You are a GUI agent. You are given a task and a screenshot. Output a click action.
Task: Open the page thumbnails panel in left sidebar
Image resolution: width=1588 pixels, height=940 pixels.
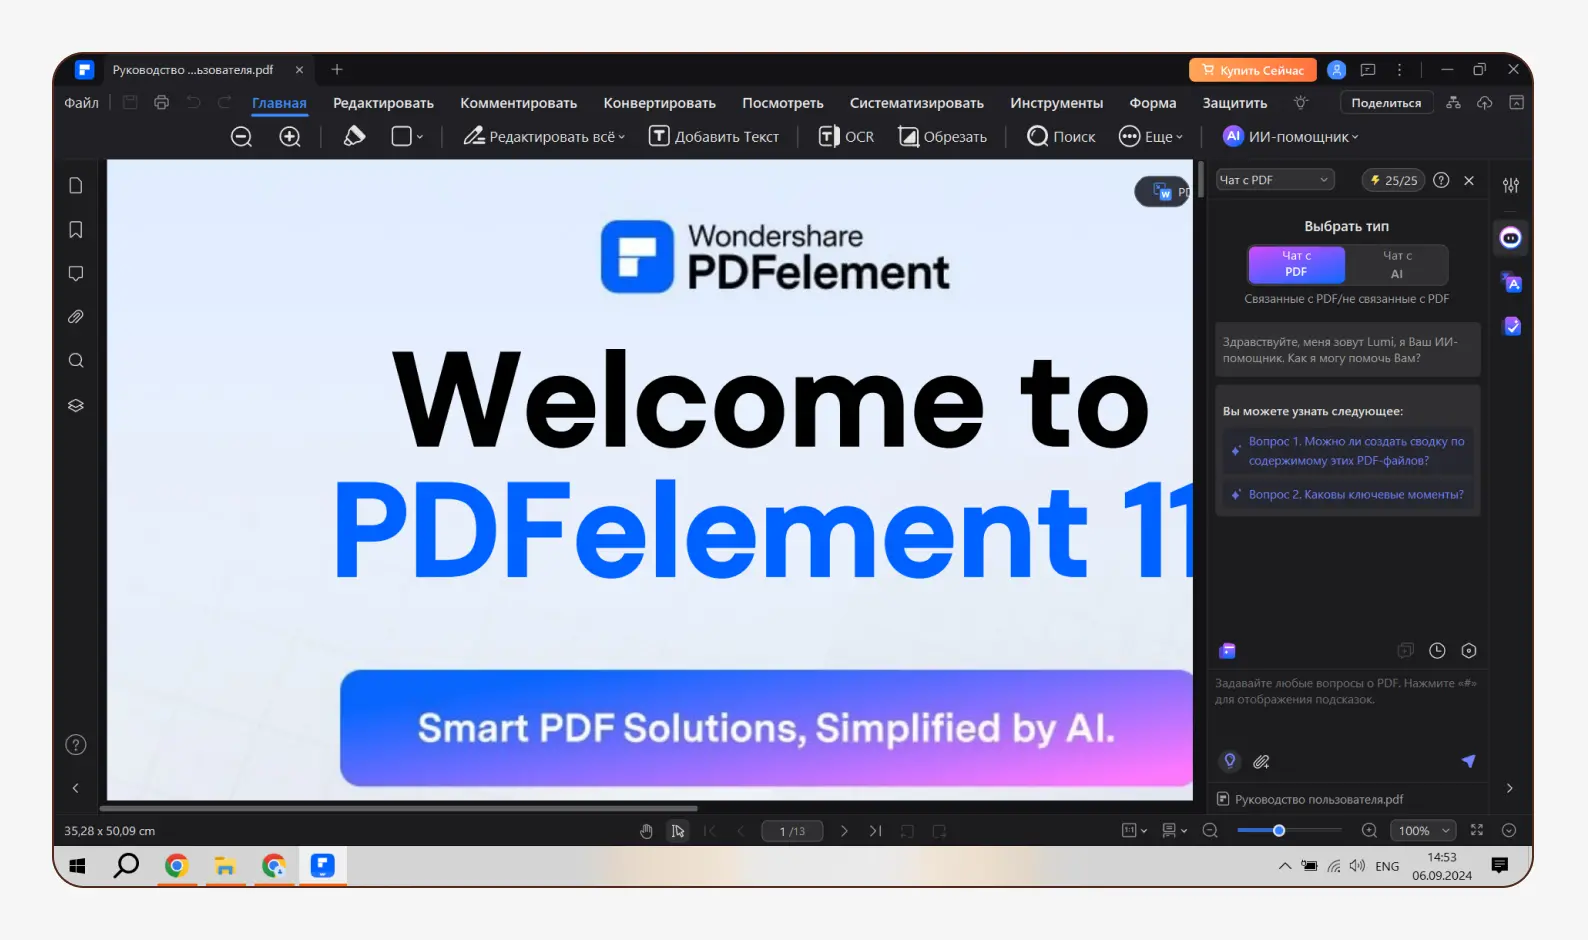pyautogui.click(x=75, y=186)
